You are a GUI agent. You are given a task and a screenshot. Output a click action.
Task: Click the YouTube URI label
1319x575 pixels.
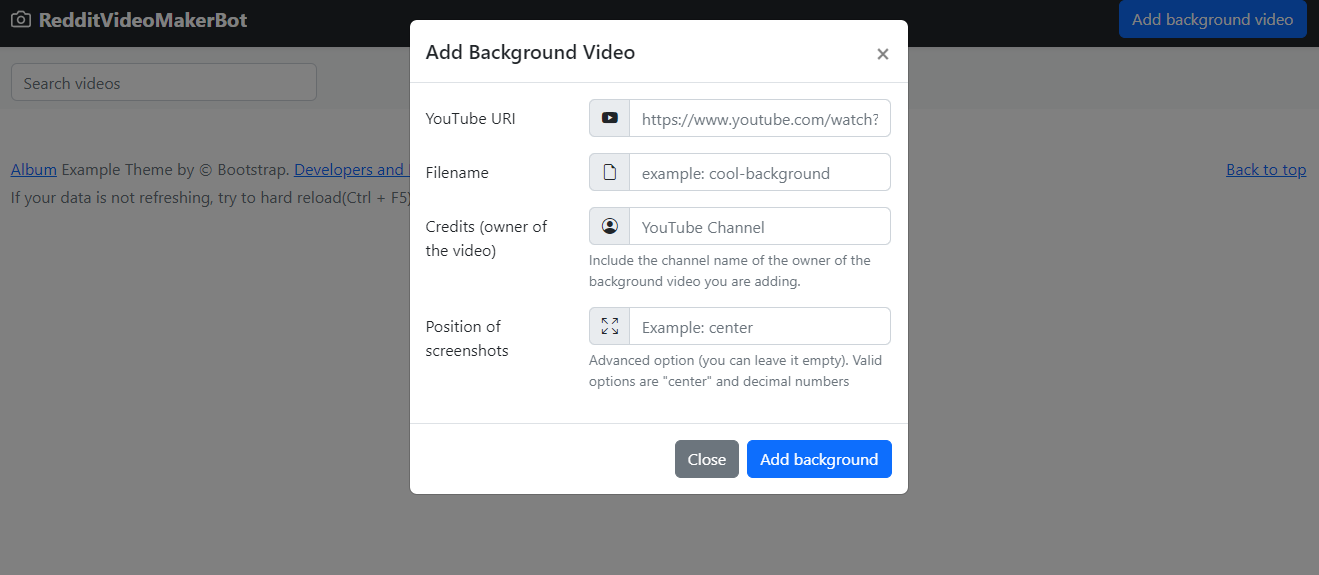click(x=471, y=118)
